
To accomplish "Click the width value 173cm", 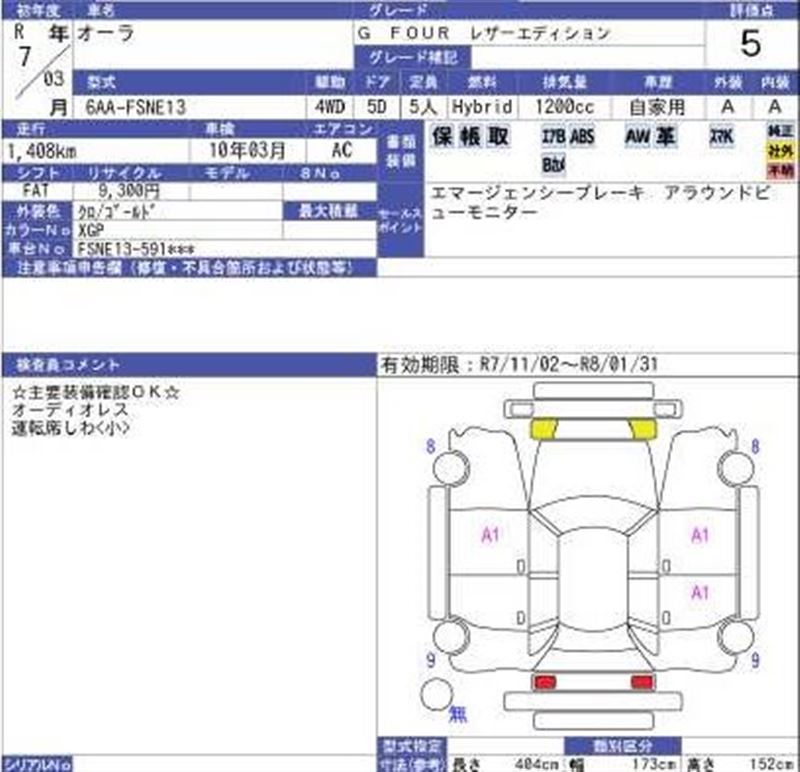I will click(655, 764).
